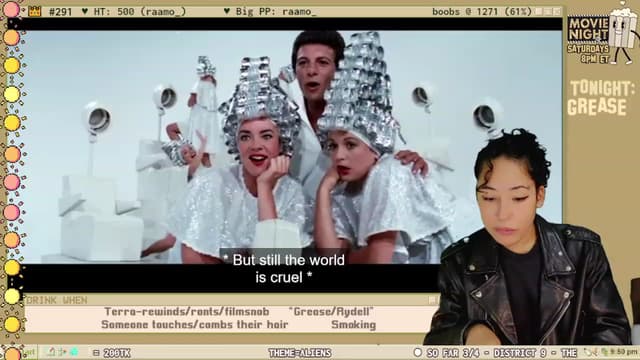Click the 'Saturdays 8PM ET' schedule text

click(x=588, y=54)
